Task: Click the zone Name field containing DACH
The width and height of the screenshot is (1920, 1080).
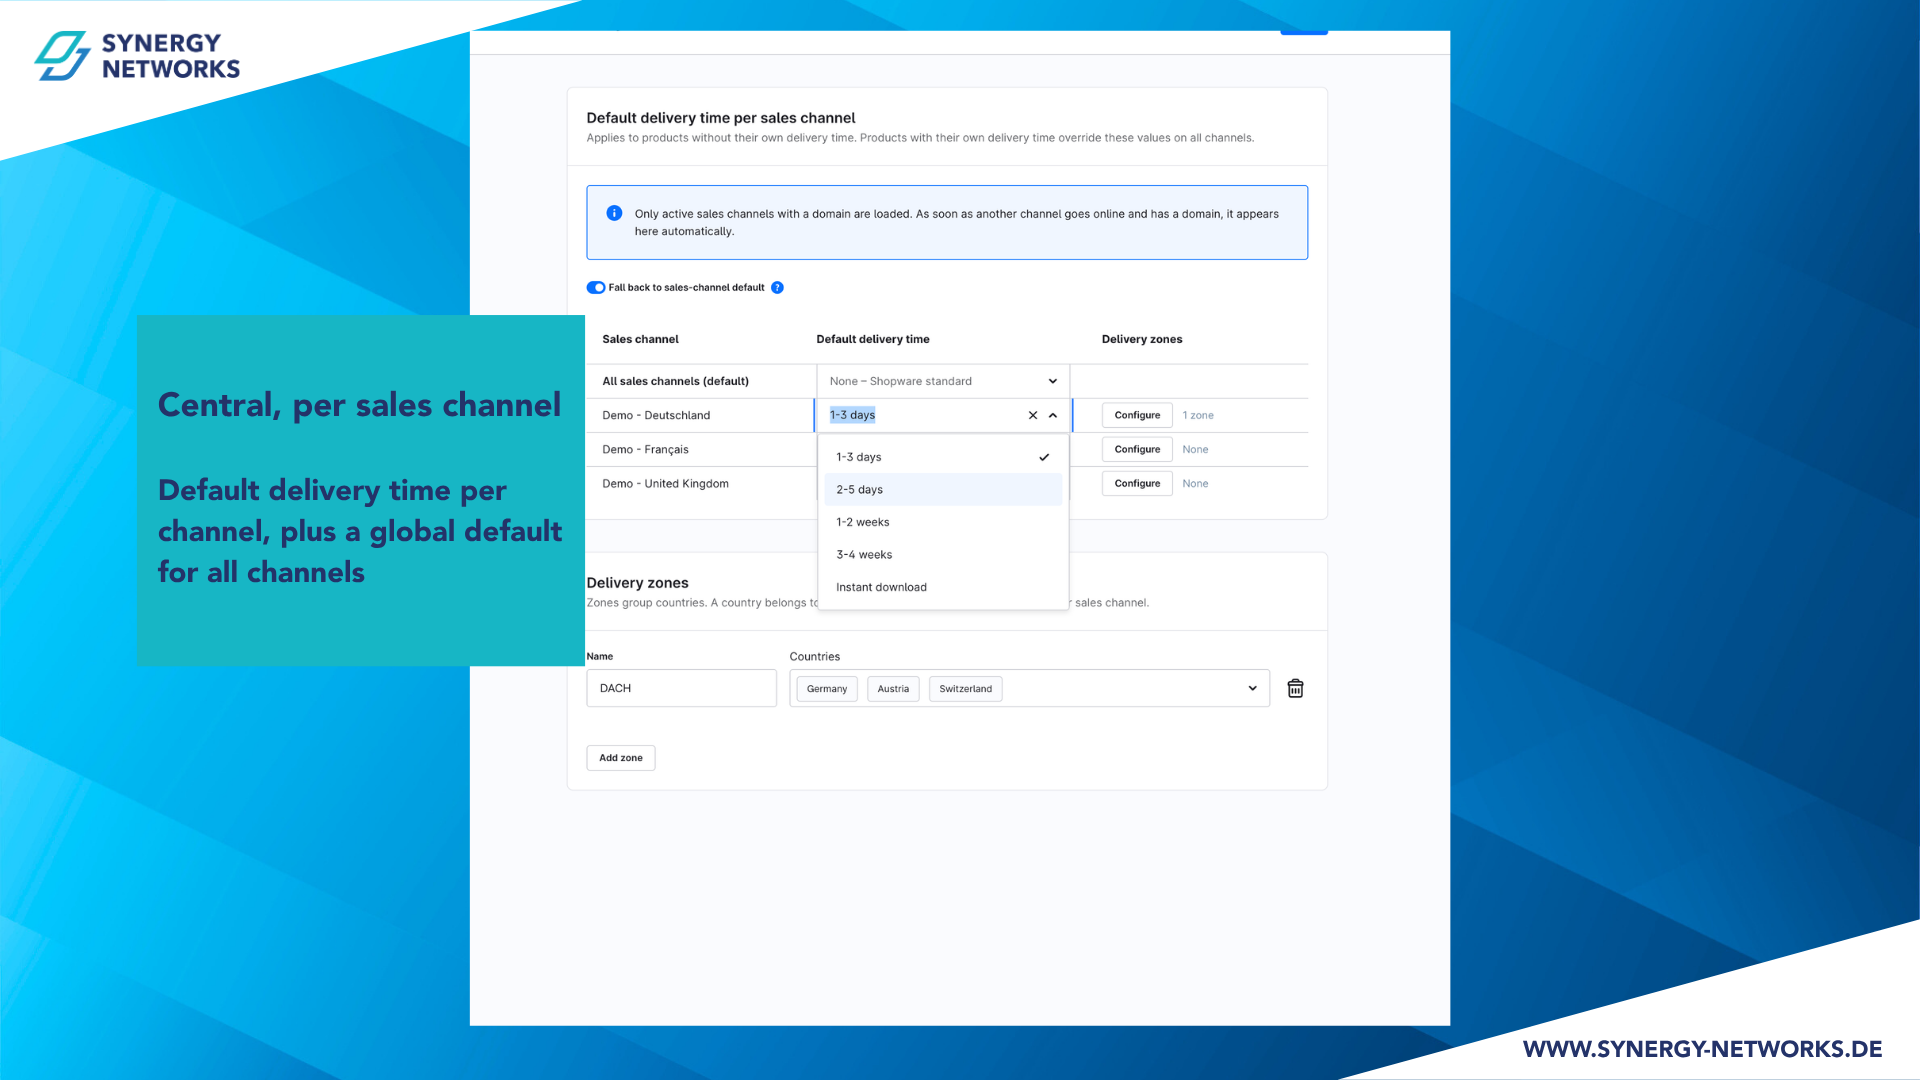Action: (x=681, y=688)
